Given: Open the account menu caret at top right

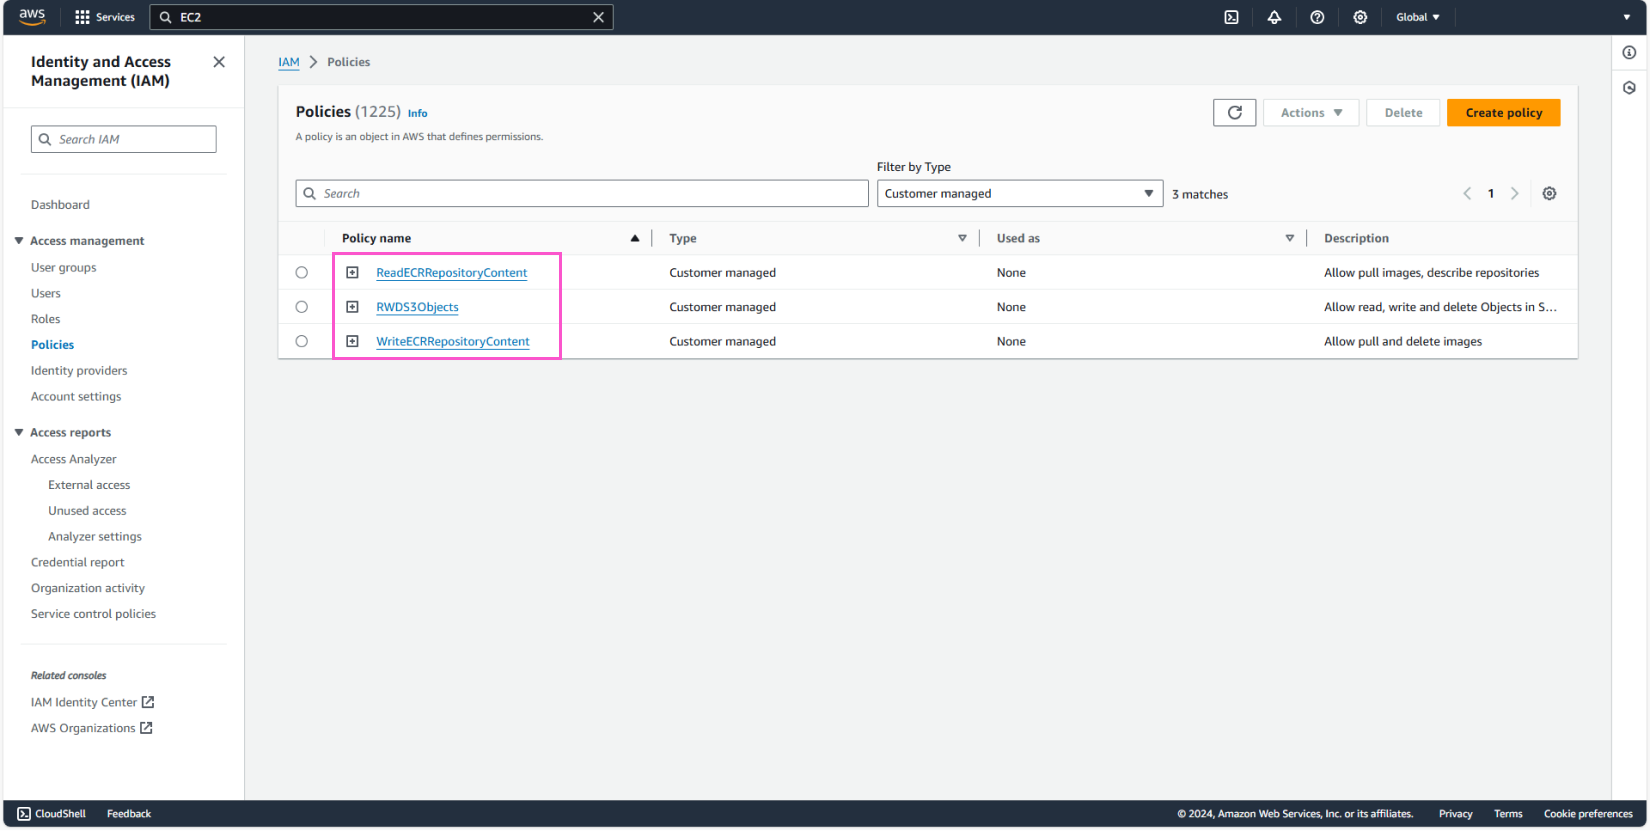Looking at the screenshot, I should 1626,17.
